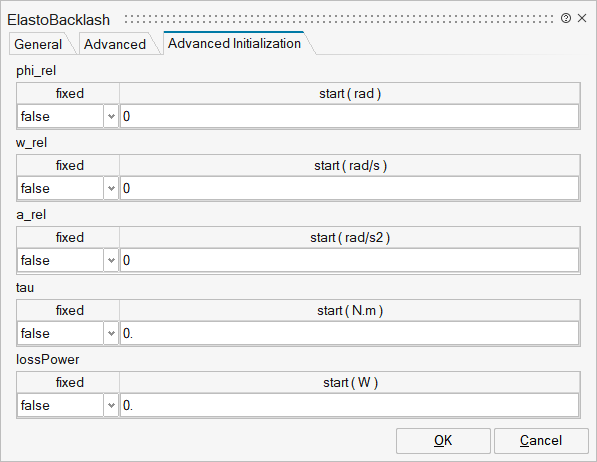The height and width of the screenshot is (462, 597).
Task: Click the tau start (N.m) column header
Action: 350,310
